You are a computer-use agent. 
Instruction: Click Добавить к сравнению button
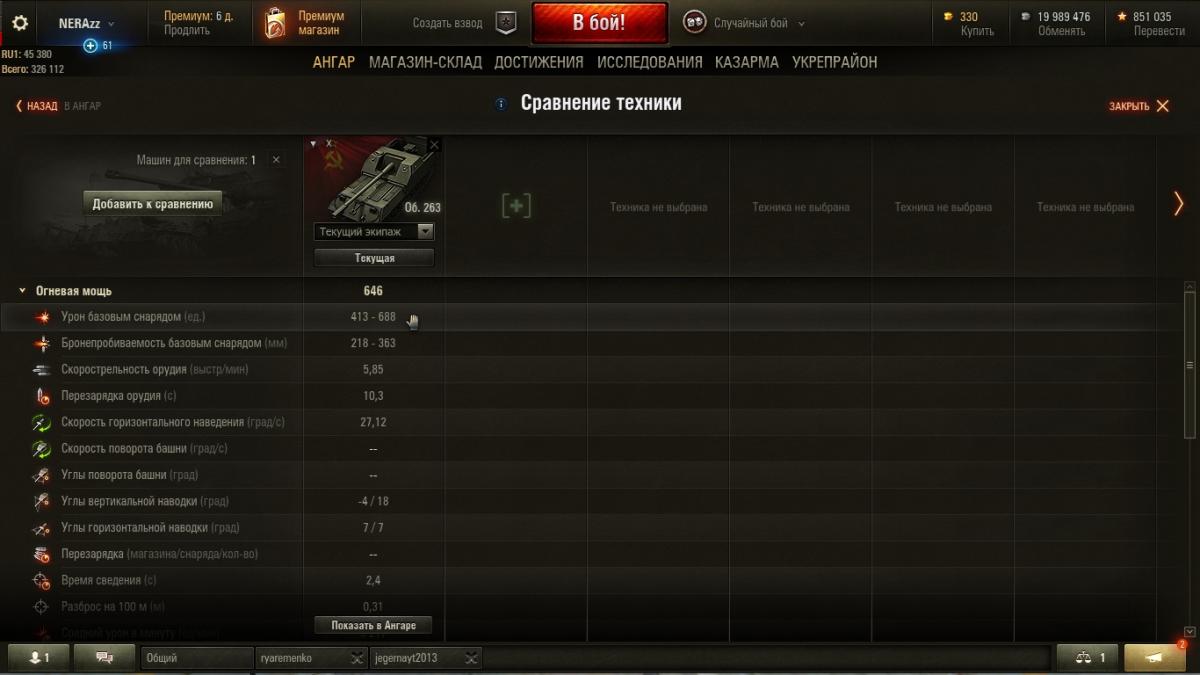153,204
